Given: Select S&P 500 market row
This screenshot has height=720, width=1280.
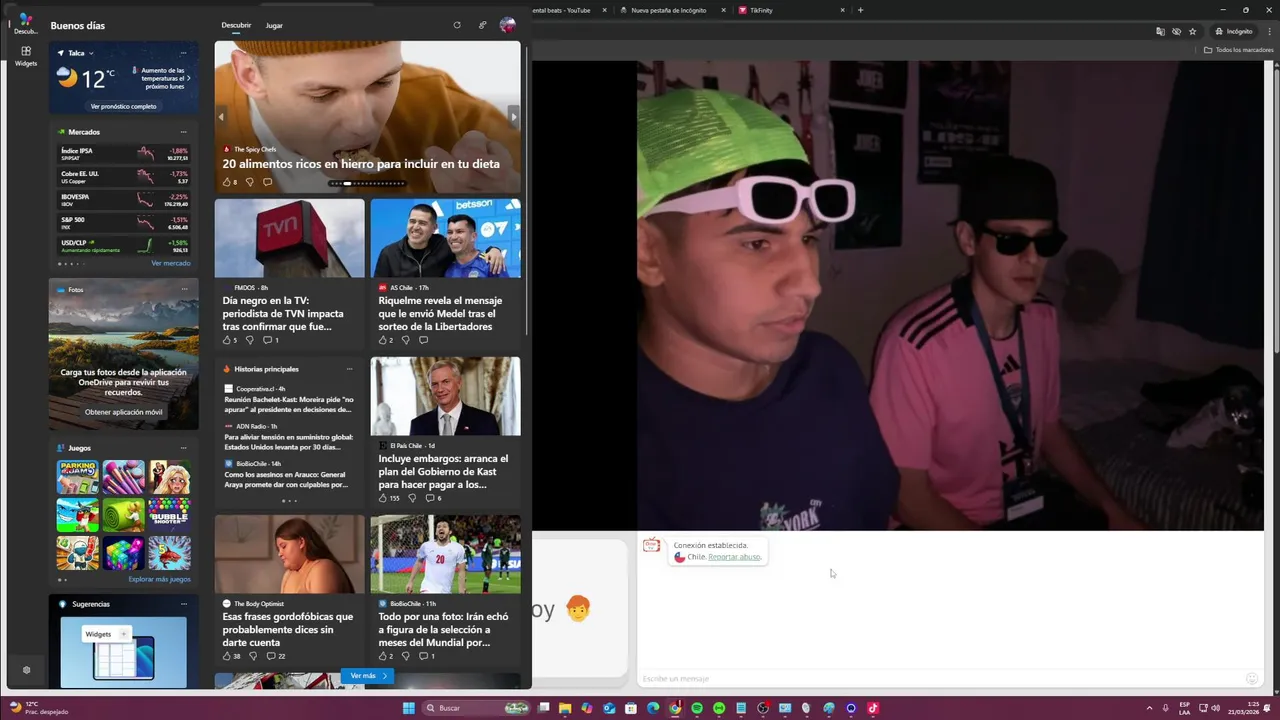Looking at the screenshot, I should point(124,223).
